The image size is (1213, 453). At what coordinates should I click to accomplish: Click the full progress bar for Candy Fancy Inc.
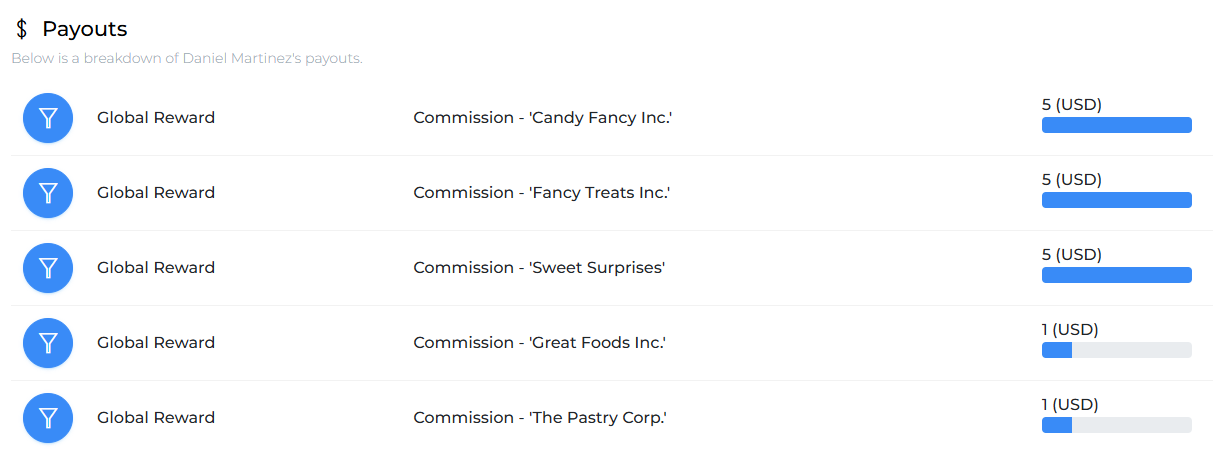tap(1117, 125)
